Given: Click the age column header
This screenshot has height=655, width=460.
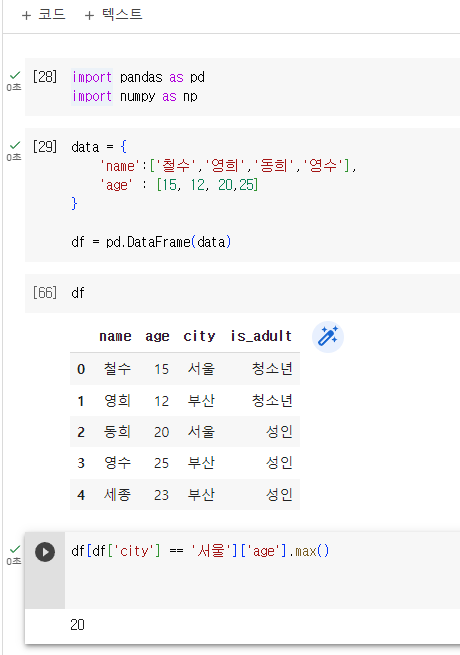Looking at the screenshot, I should 158,337.
